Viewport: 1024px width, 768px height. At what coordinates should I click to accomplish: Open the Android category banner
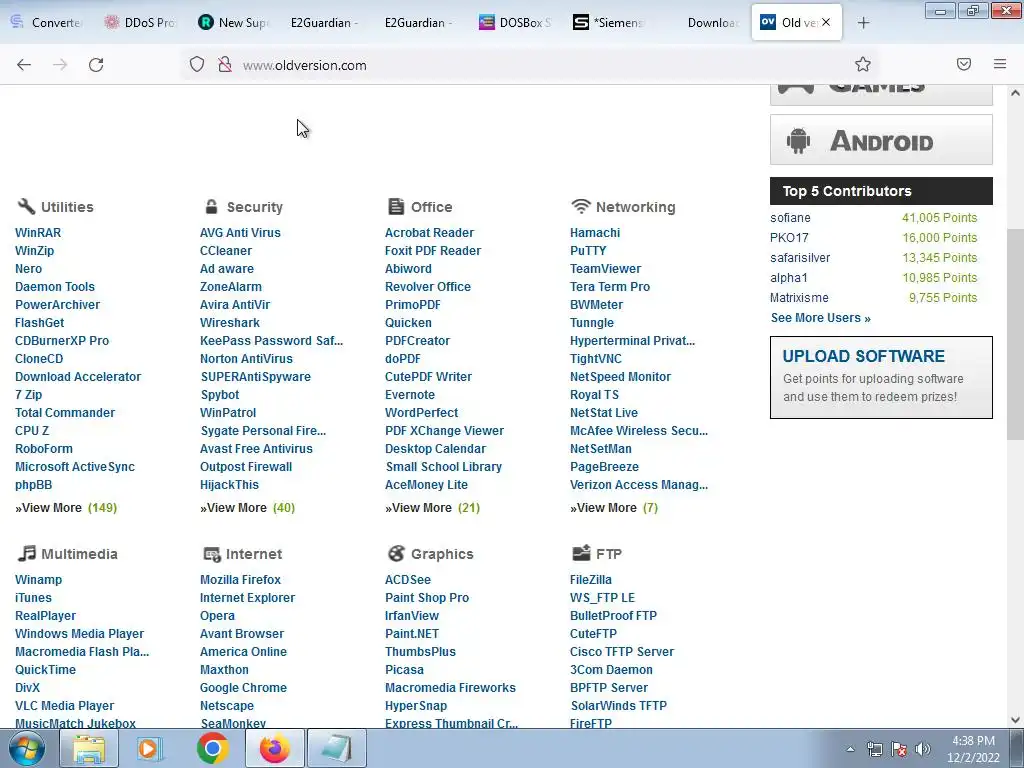(881, 140)
